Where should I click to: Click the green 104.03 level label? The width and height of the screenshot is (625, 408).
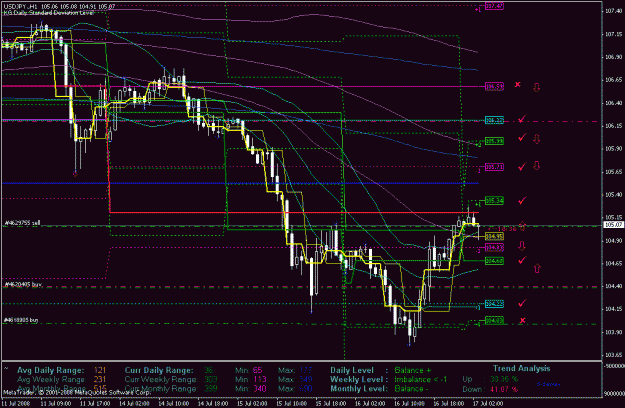494,320
